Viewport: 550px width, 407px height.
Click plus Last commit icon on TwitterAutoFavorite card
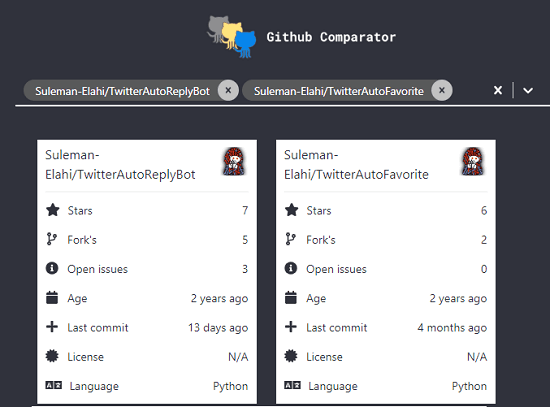pos(291,327)
